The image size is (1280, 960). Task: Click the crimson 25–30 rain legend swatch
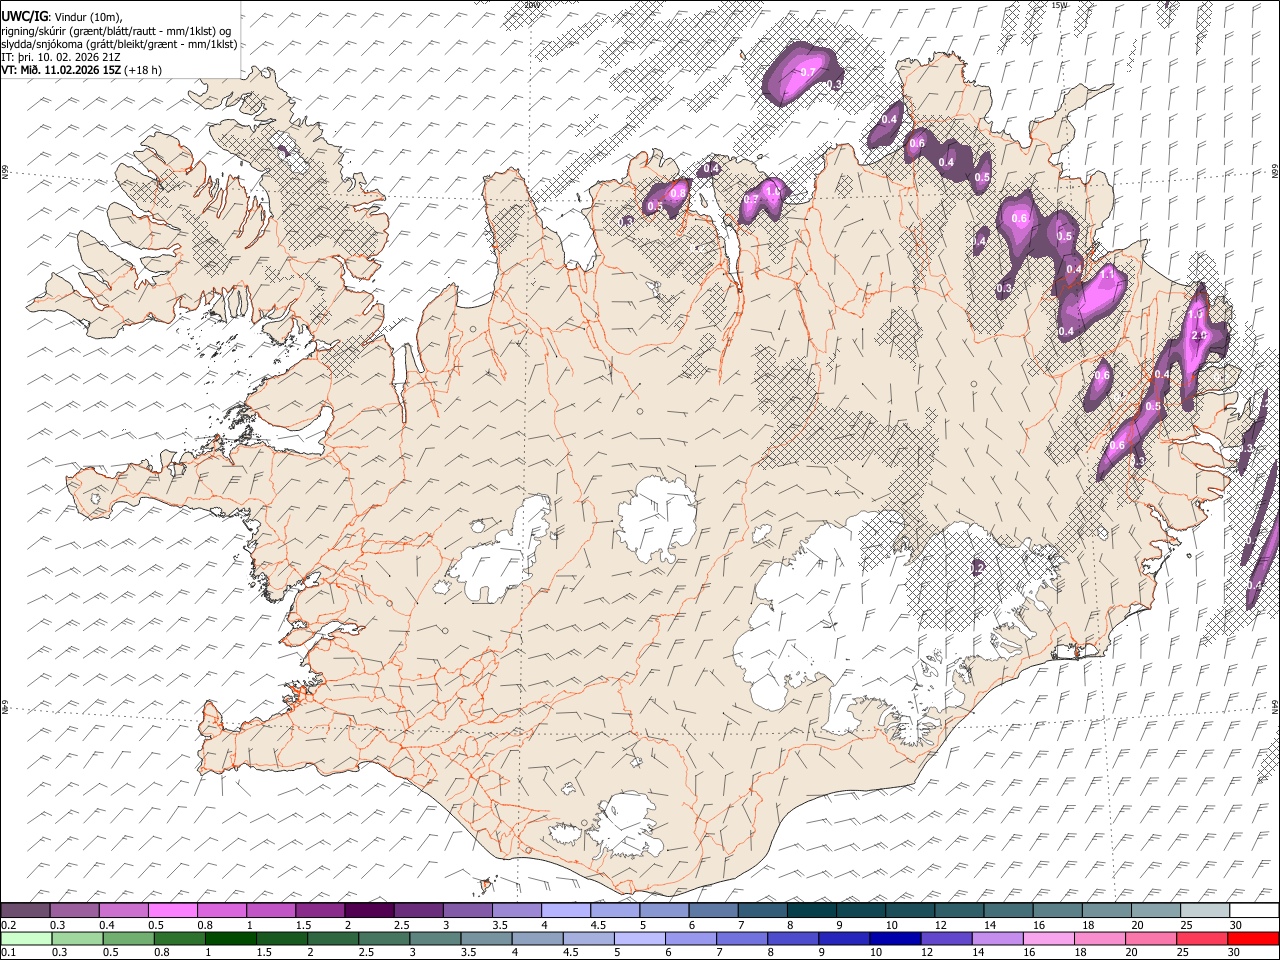(x=1201, y=938)
